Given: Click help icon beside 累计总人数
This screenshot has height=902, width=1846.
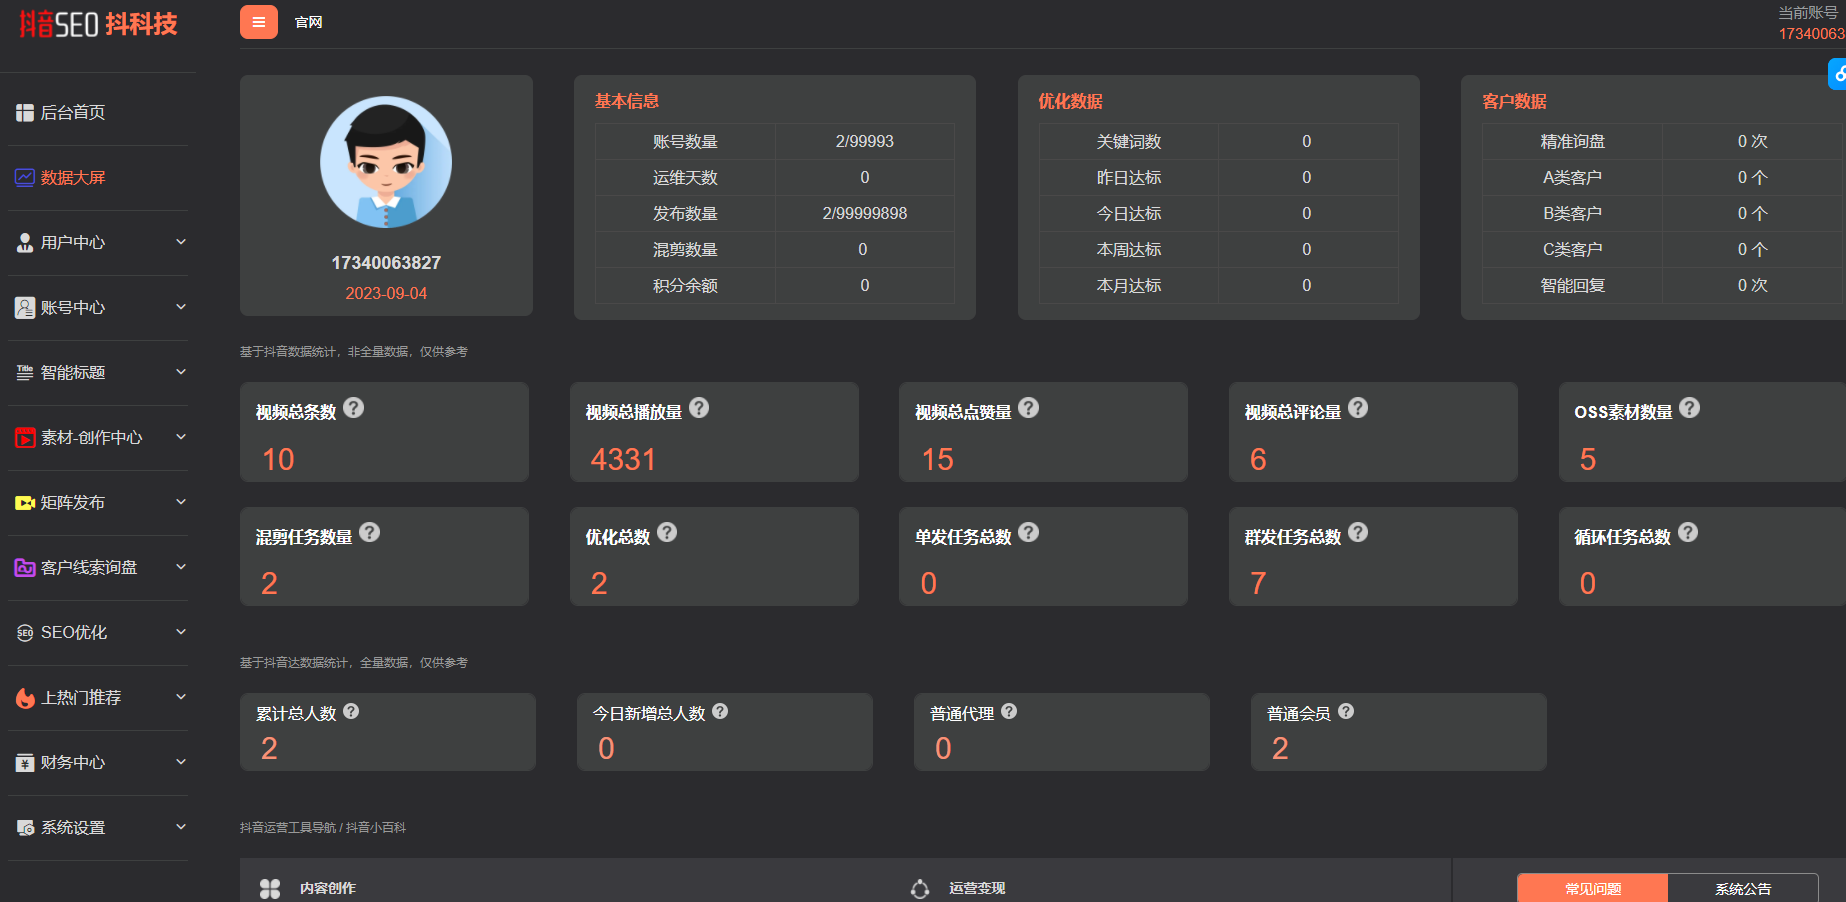Looking at the screenshot, I should tap(351, 711).
